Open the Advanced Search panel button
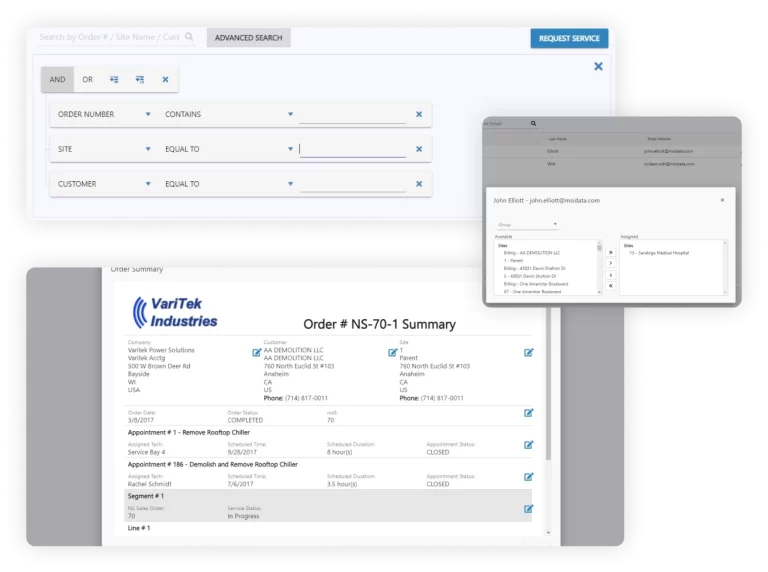This screenshot has height=572, width=768. 248,38
